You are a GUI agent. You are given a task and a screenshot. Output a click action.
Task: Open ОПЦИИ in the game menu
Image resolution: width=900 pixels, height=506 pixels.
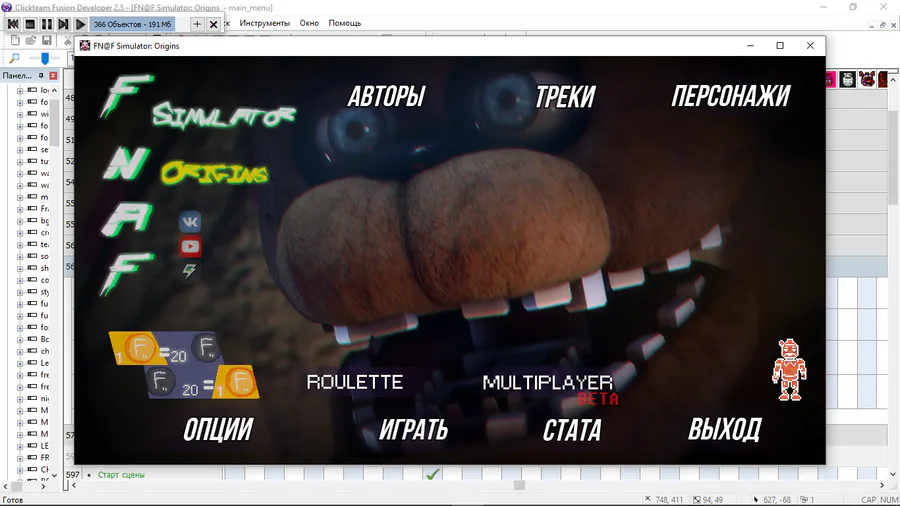pos(218,430)
